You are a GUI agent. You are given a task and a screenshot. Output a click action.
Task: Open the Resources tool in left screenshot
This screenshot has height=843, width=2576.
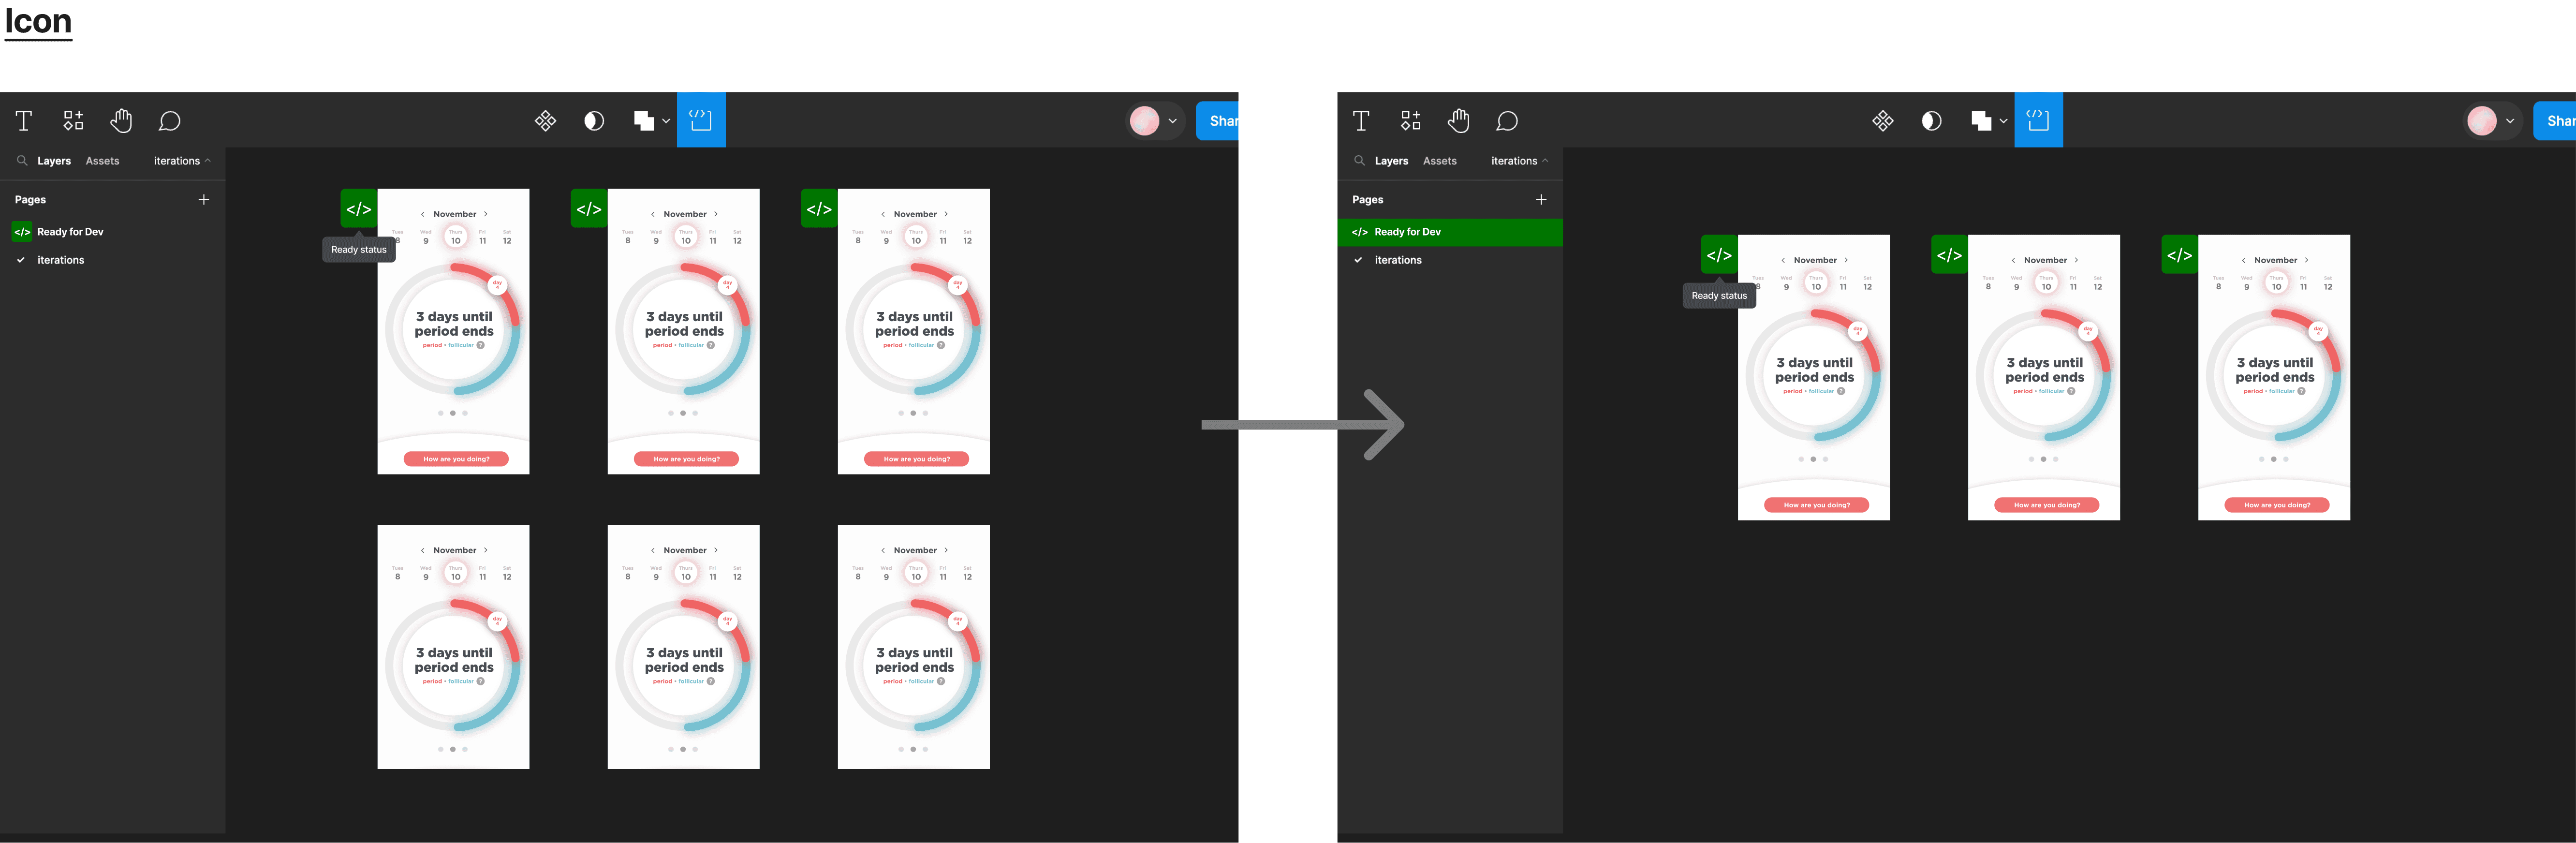pyautogui.click(x=73, y=121)
